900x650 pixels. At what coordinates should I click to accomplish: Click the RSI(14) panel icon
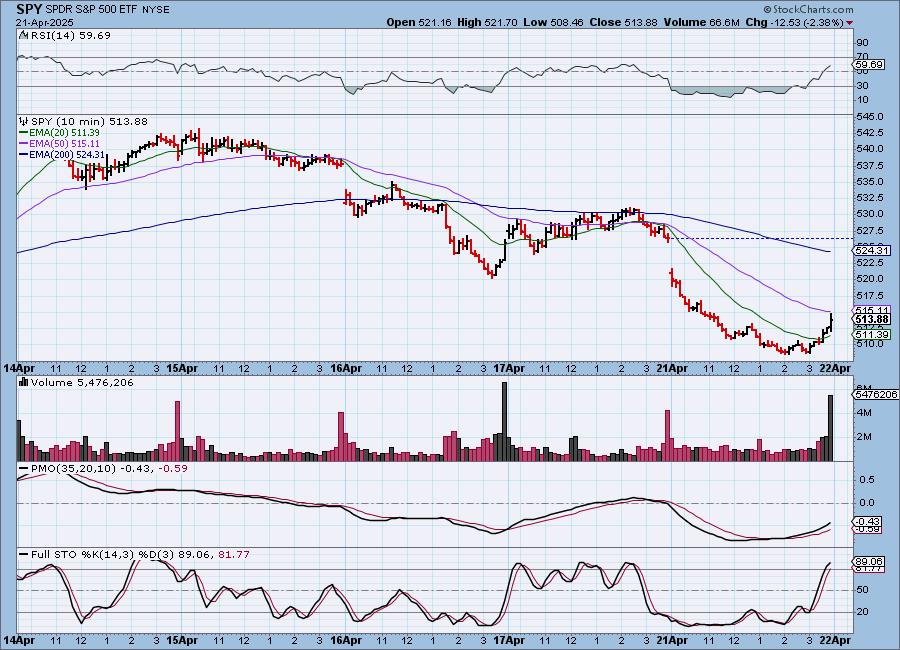24,35
